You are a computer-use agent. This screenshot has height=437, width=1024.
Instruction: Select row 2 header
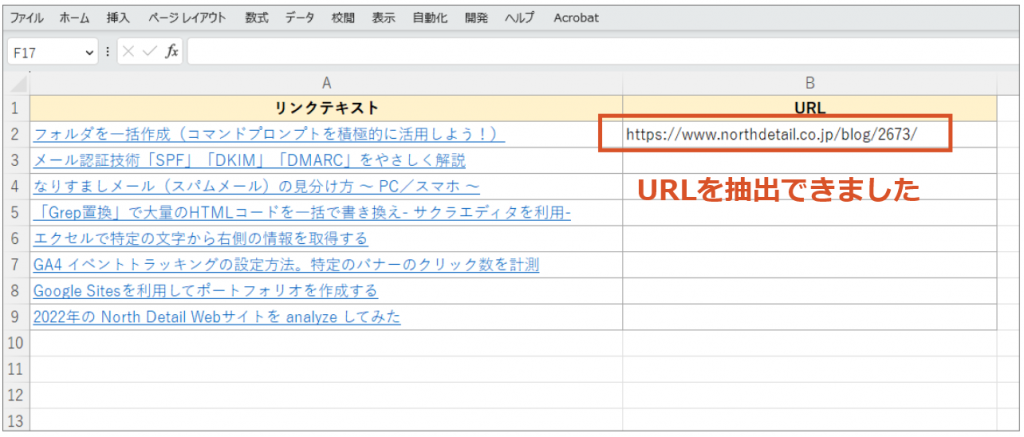tap(15, 134)
